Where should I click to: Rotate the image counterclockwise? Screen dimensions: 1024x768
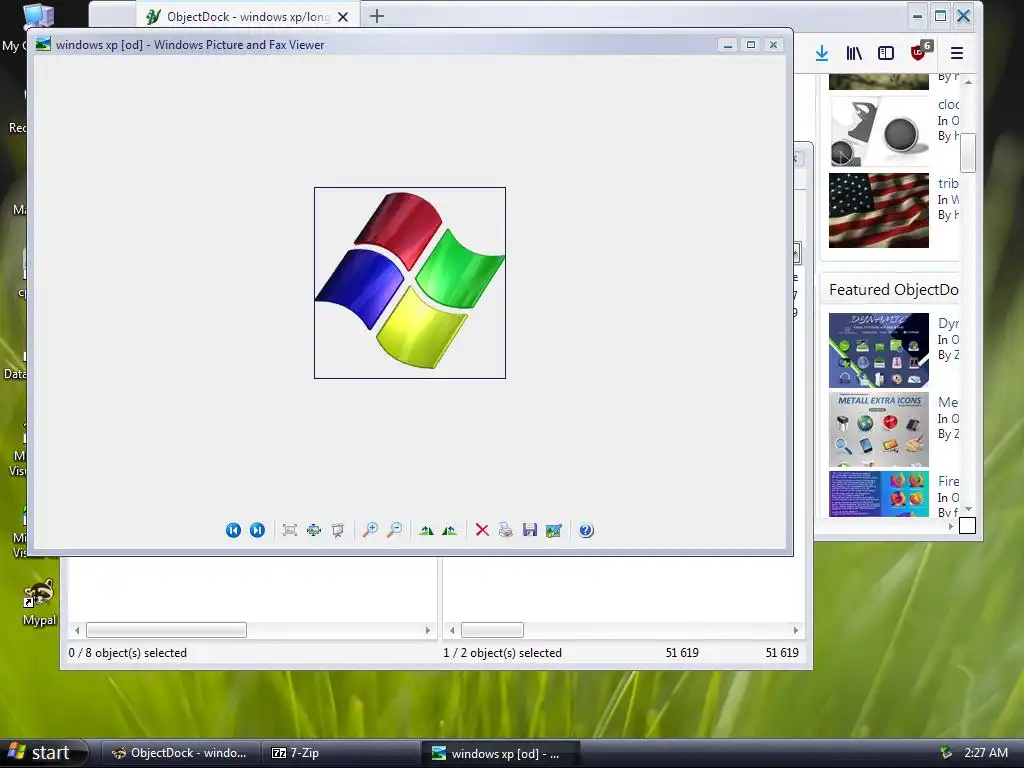coord(450,530)
